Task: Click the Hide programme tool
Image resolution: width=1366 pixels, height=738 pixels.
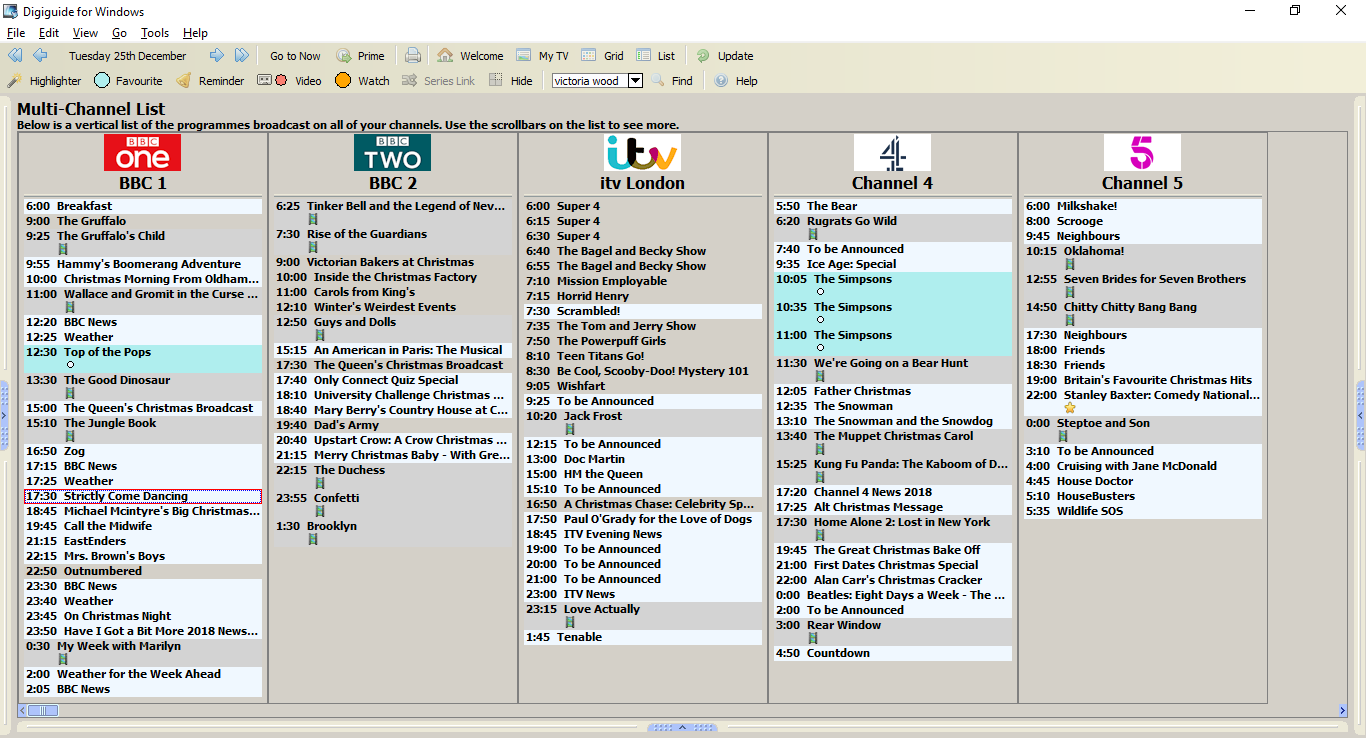Action: [x=511, y=81]
